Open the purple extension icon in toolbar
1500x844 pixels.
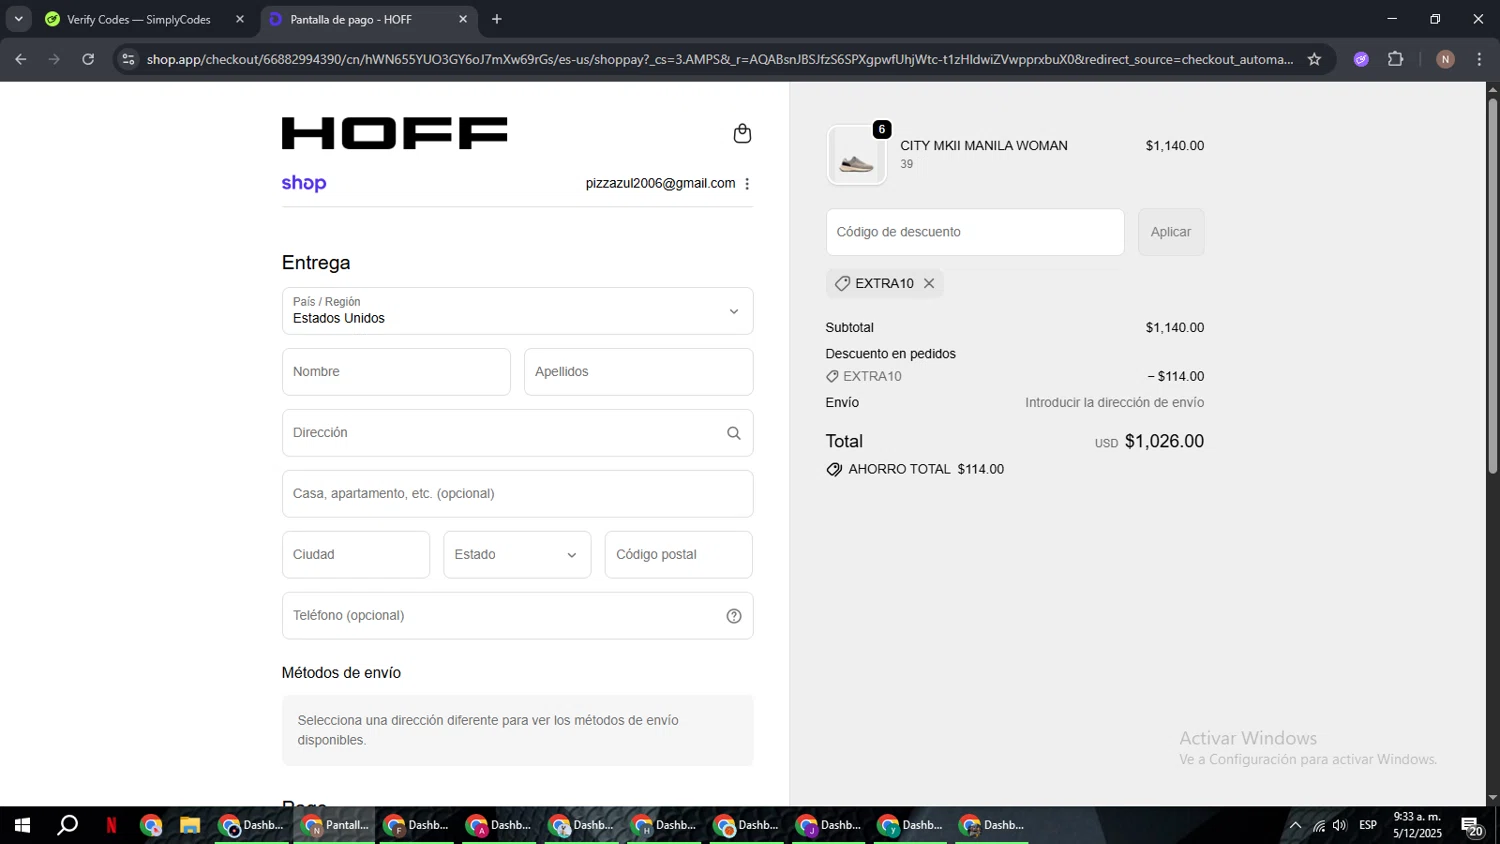pyautogui.click(x=1361, y=59)
